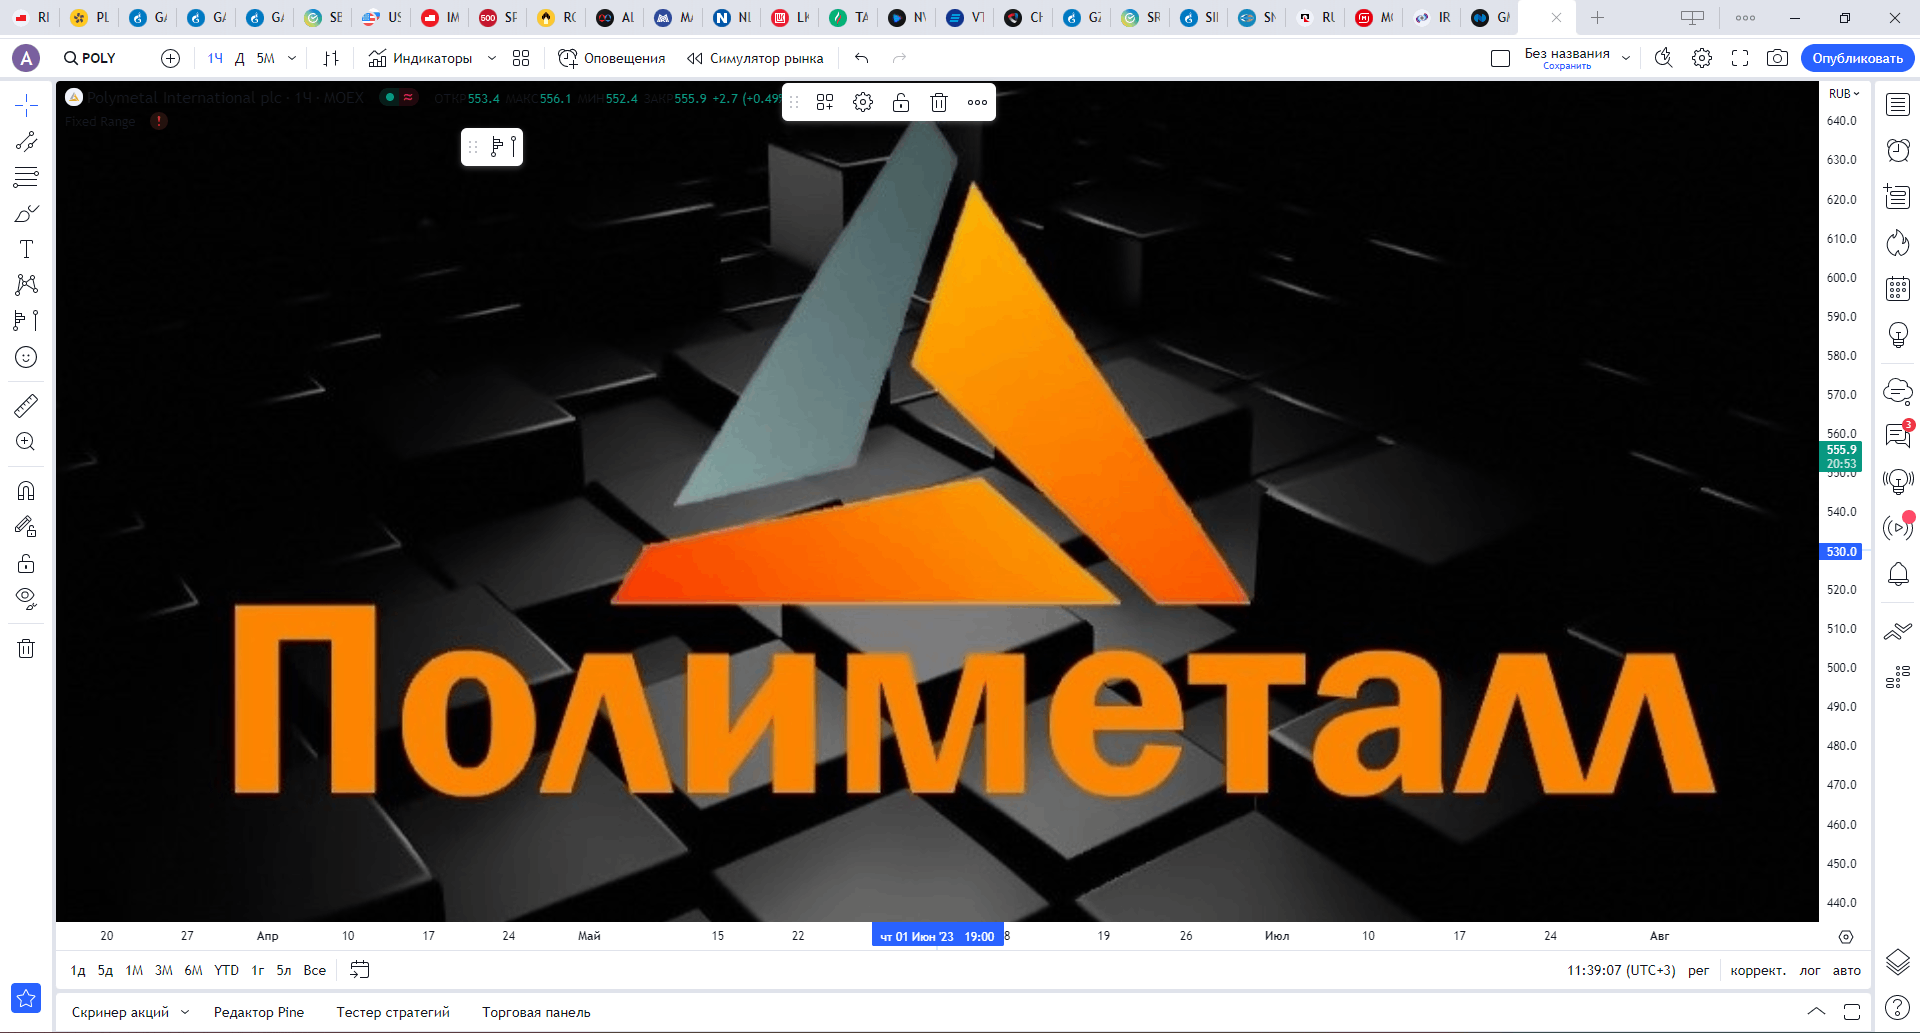
Task: Open quick search lightning icon
Action: click(x=1664, y=58)
